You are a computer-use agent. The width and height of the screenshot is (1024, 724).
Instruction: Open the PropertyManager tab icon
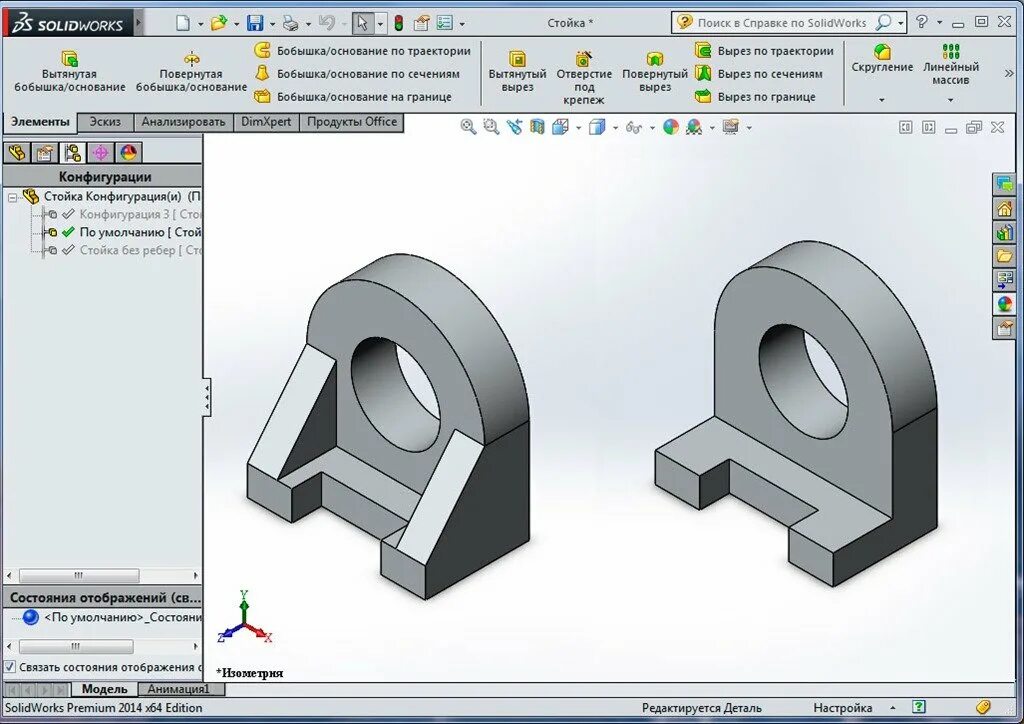[x=44, y=153]
